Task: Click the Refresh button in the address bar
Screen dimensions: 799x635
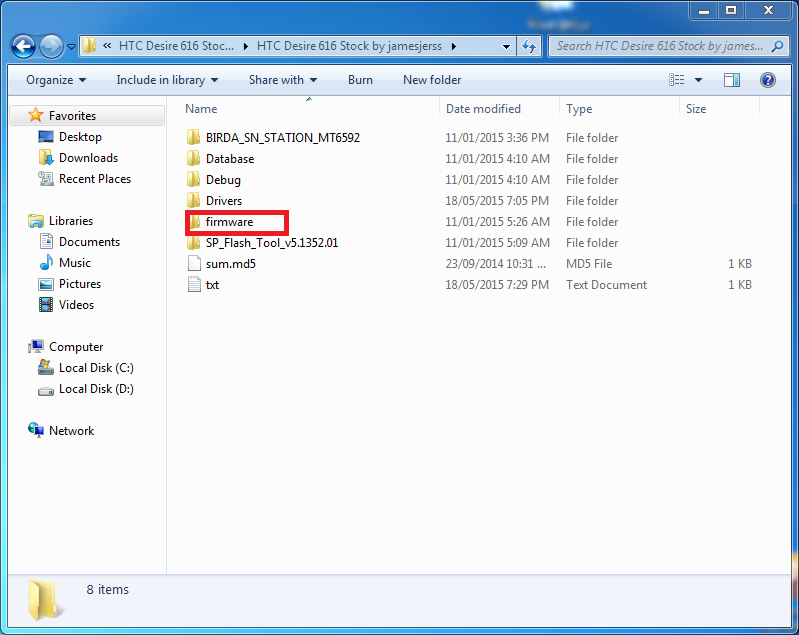Action: point(528,46)
